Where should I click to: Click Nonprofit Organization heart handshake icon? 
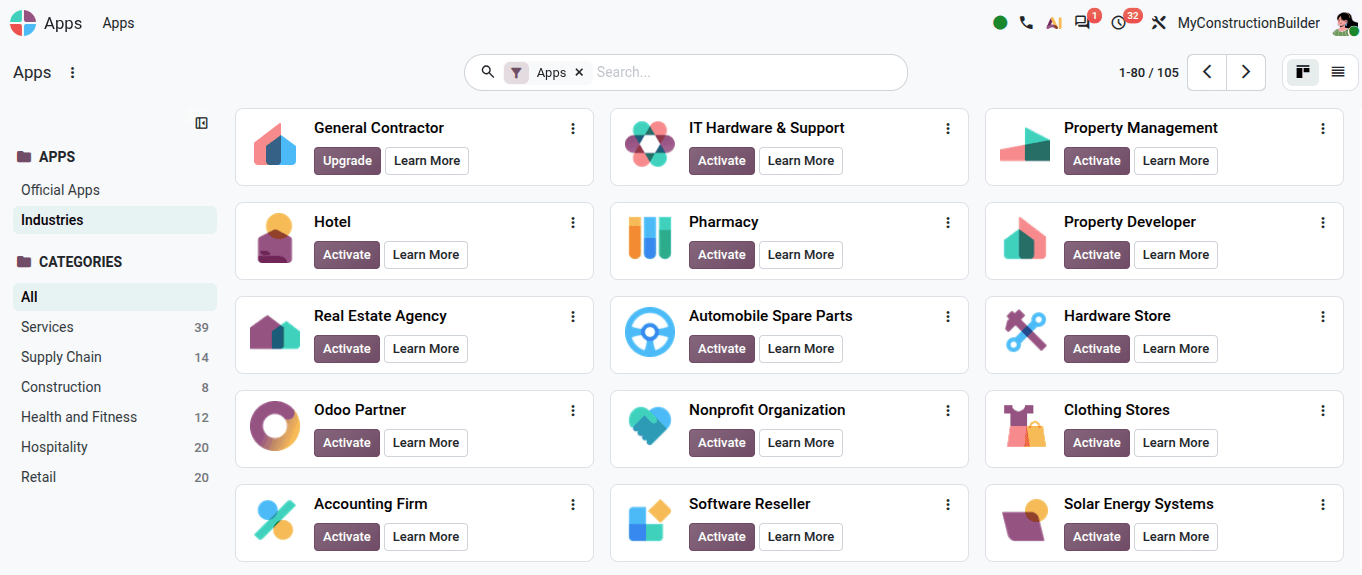[649, 428]
